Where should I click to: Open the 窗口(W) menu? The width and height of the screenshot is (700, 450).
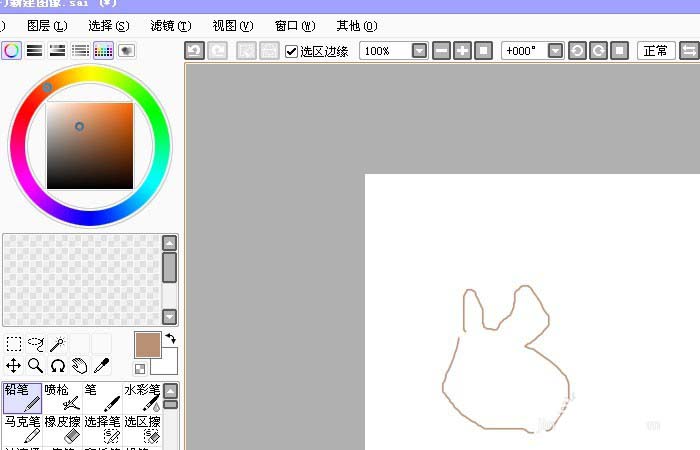[295, 26]
